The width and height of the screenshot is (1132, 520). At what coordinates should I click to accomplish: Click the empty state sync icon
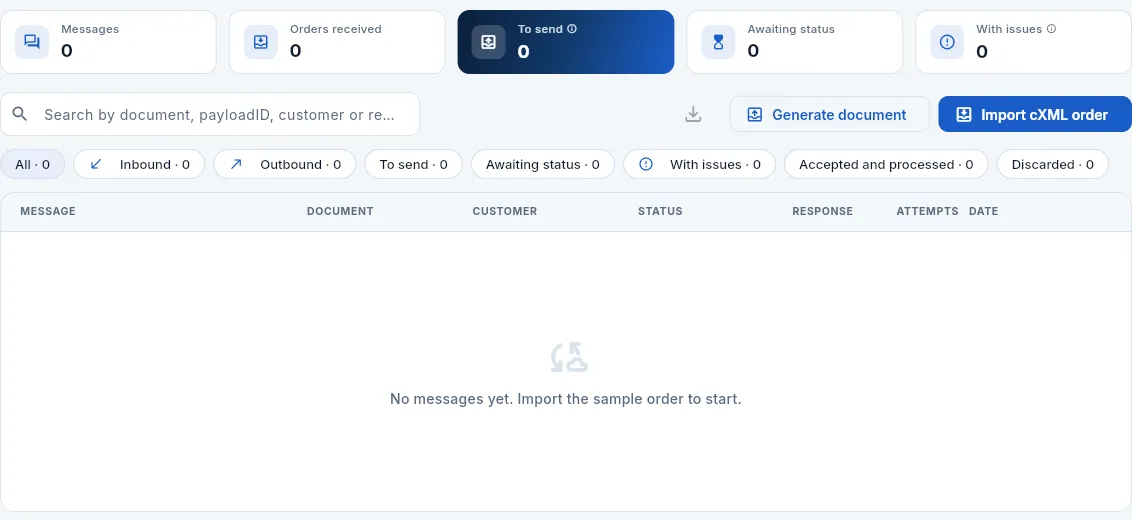(569, 358)
